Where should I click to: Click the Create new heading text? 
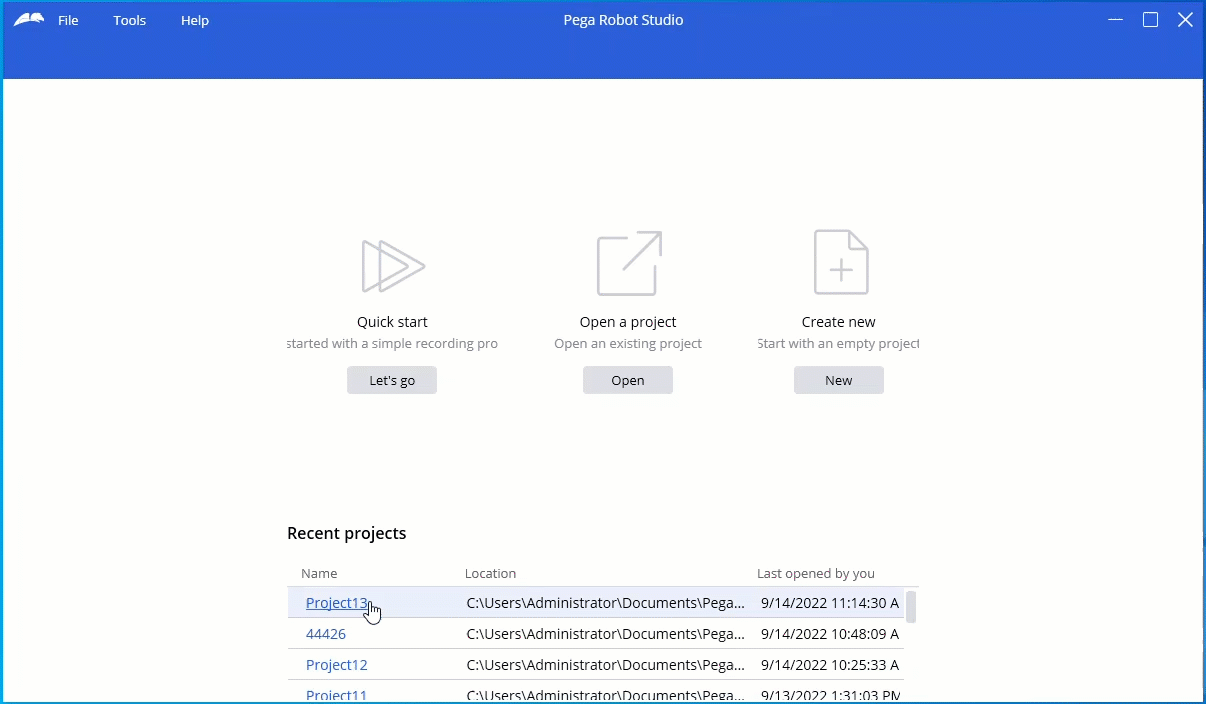[x=839, y=322]
